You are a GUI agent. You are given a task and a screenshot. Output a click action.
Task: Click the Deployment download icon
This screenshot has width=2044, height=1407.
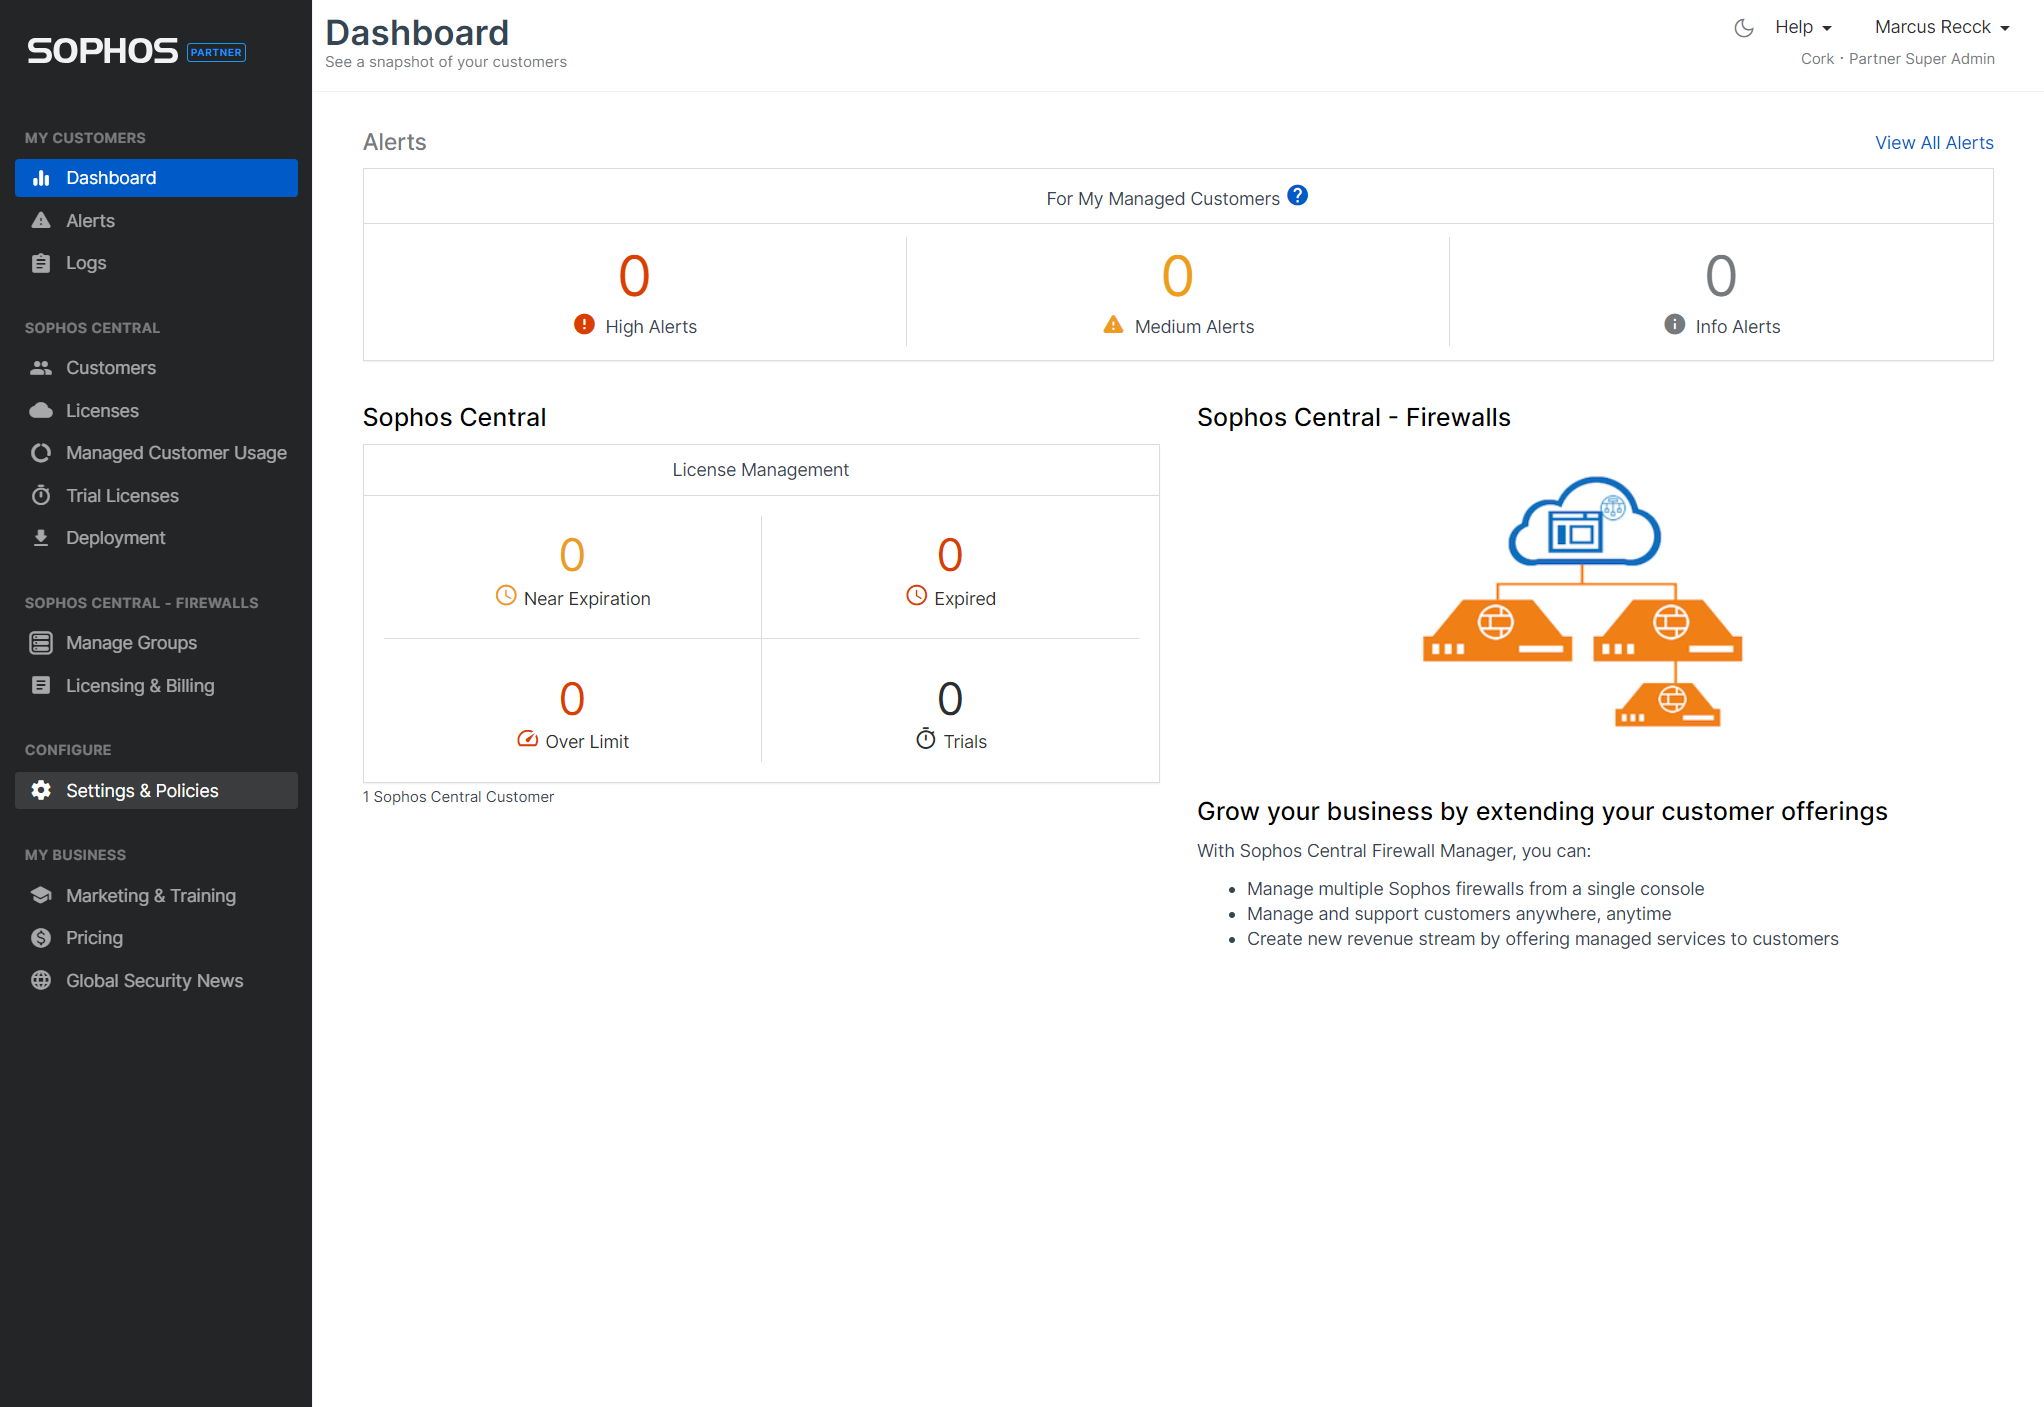(41, 538)
